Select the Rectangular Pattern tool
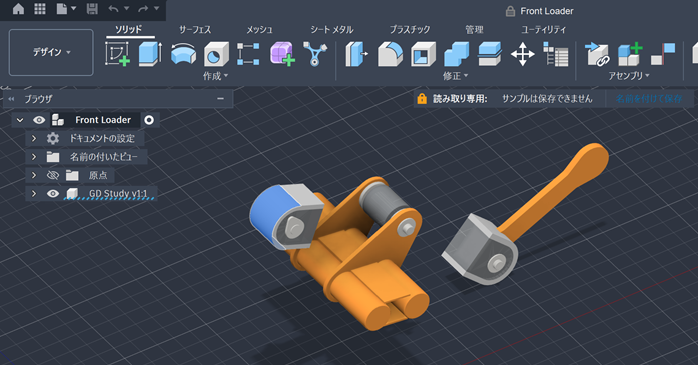Viewport: 698px width, 365px height. point(248,54)
